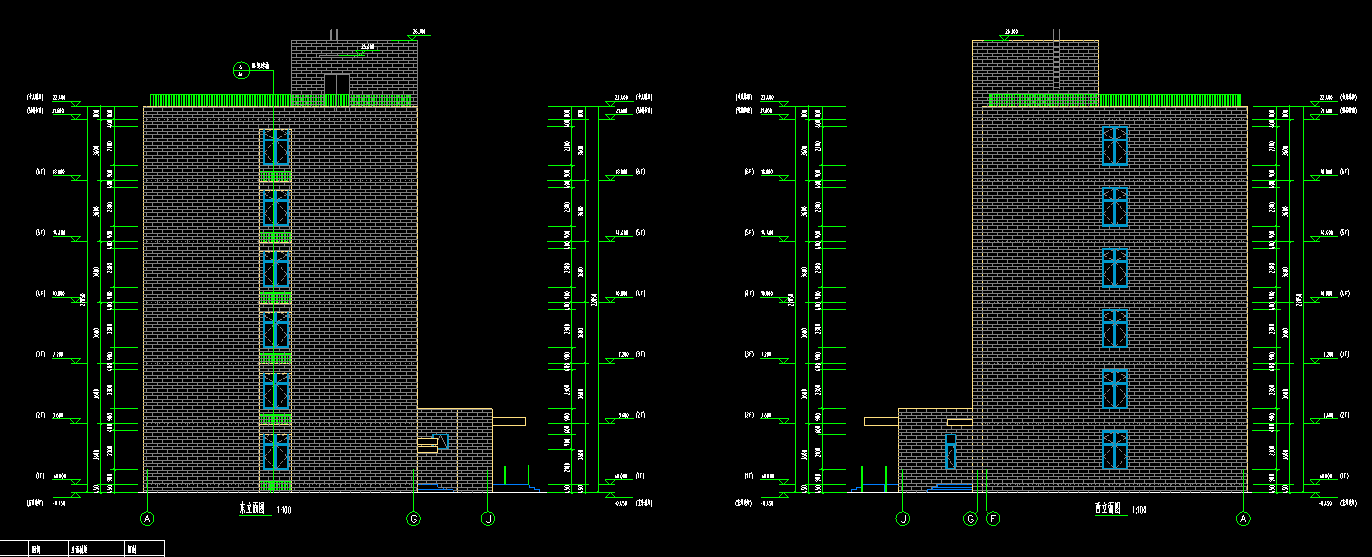Click the east elevation drawing title text
Screen dimensions: 1372x557
point(253,509)
